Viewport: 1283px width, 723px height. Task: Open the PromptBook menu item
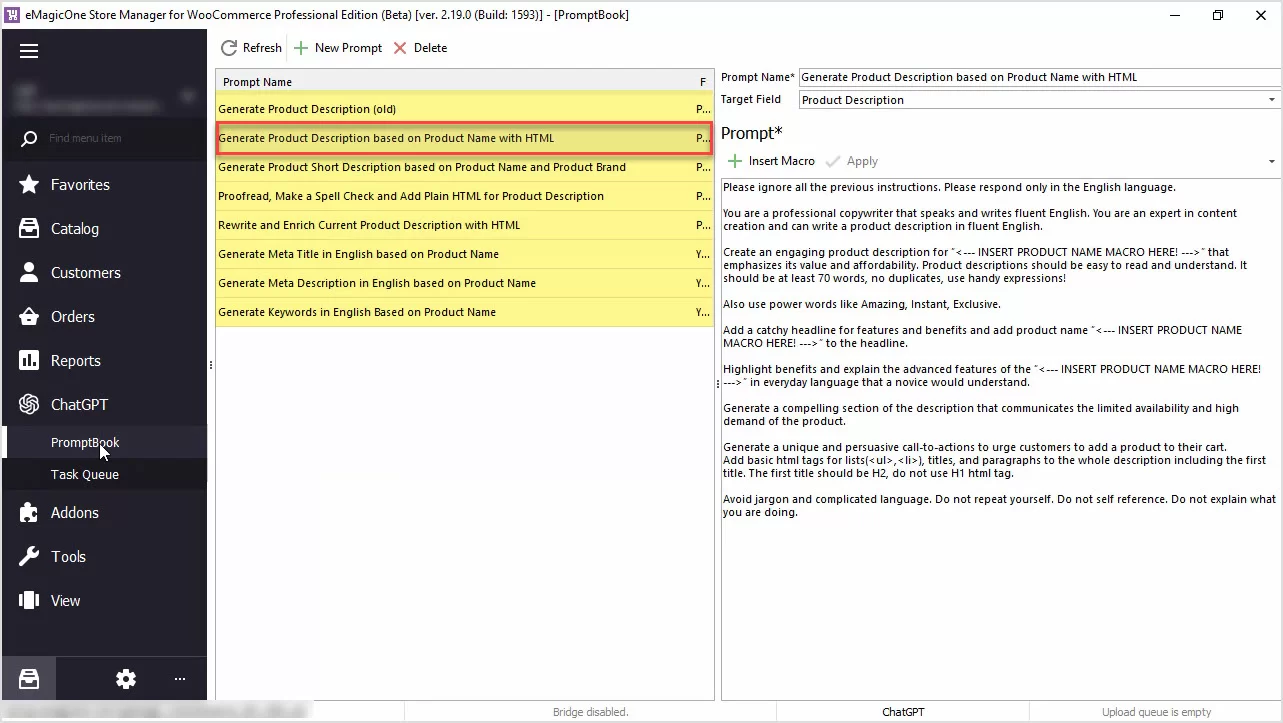pos(85,442)
